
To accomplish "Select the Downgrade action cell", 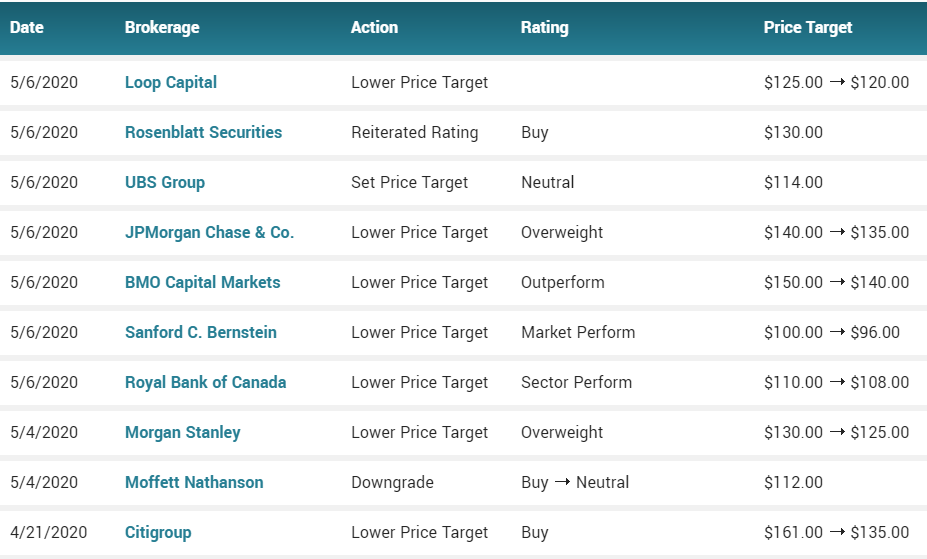I will coord(393,483).
